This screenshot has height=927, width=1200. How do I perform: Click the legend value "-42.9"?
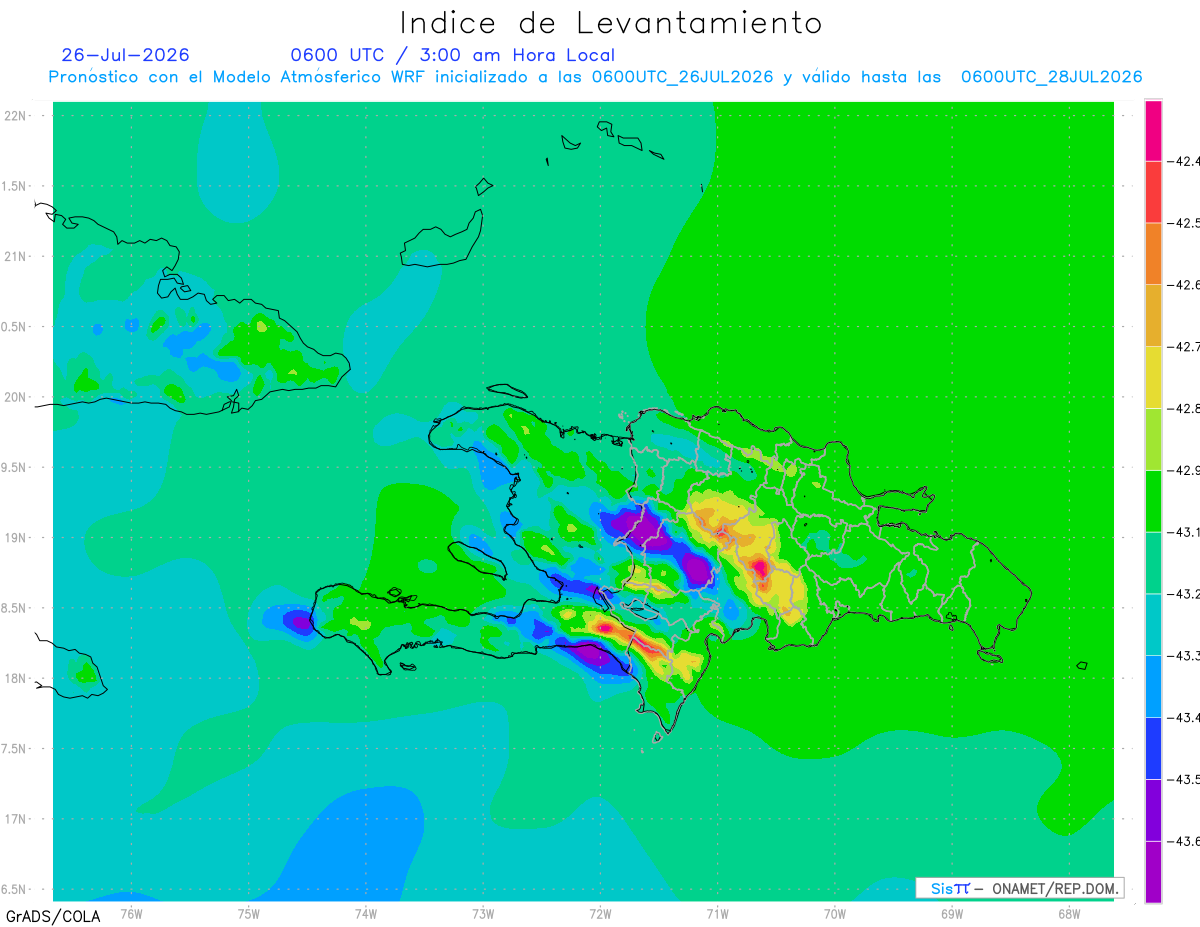(1184, 470)
